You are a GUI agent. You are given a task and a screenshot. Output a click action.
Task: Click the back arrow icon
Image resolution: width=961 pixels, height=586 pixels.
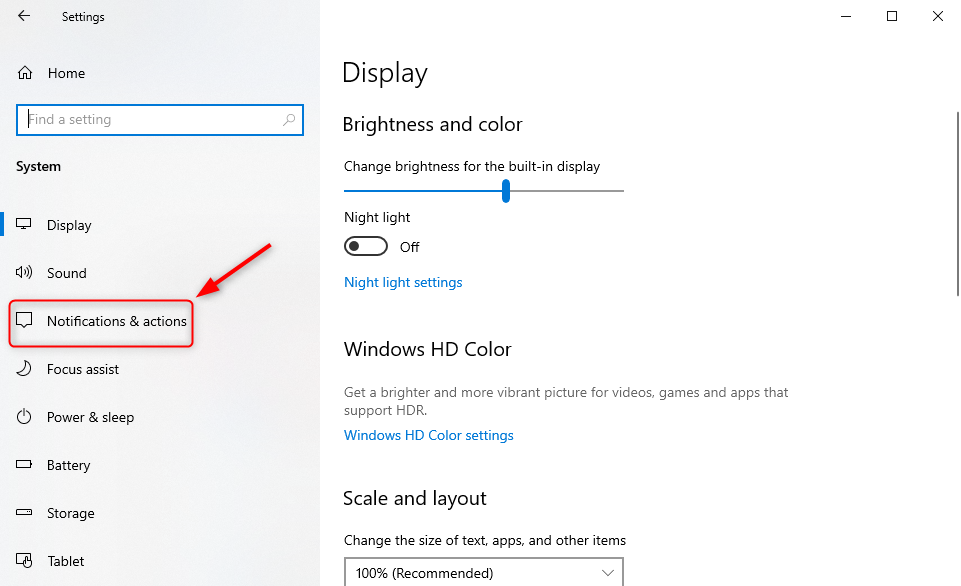[x=24, y=16]
